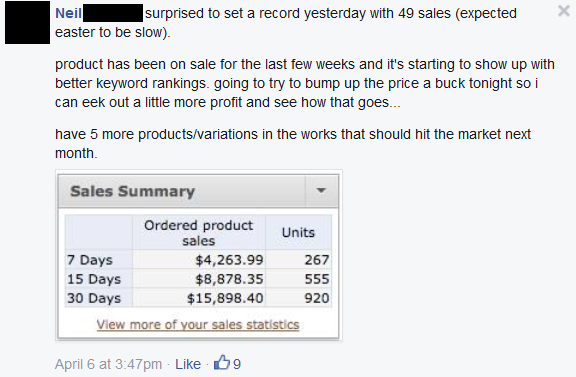The width and height of the screenshot is (576, 377).
Task: Dismiss the post with the X icon
Action: click(x=564, y=11)
